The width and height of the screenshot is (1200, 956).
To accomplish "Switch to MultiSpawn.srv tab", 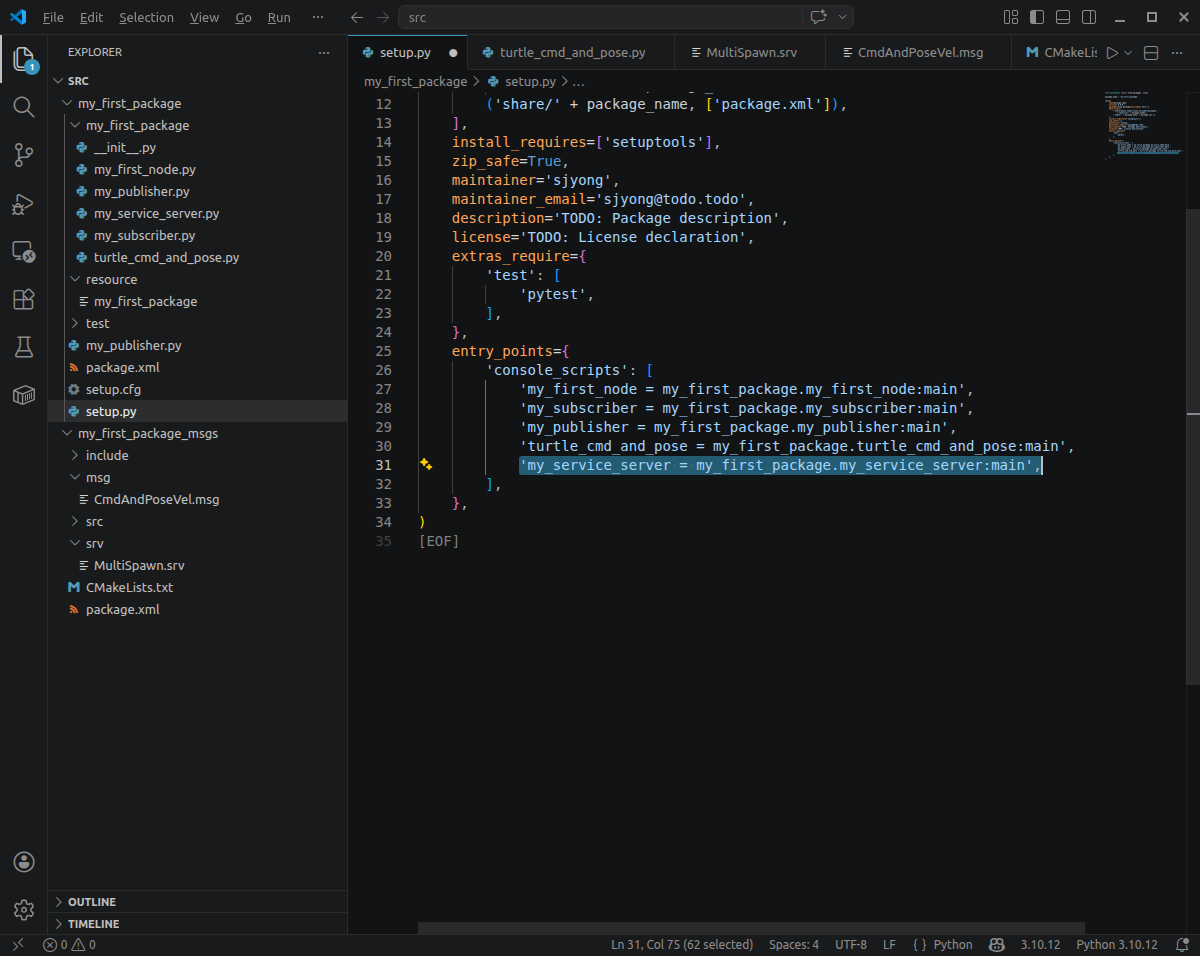I will pos(751,52).
